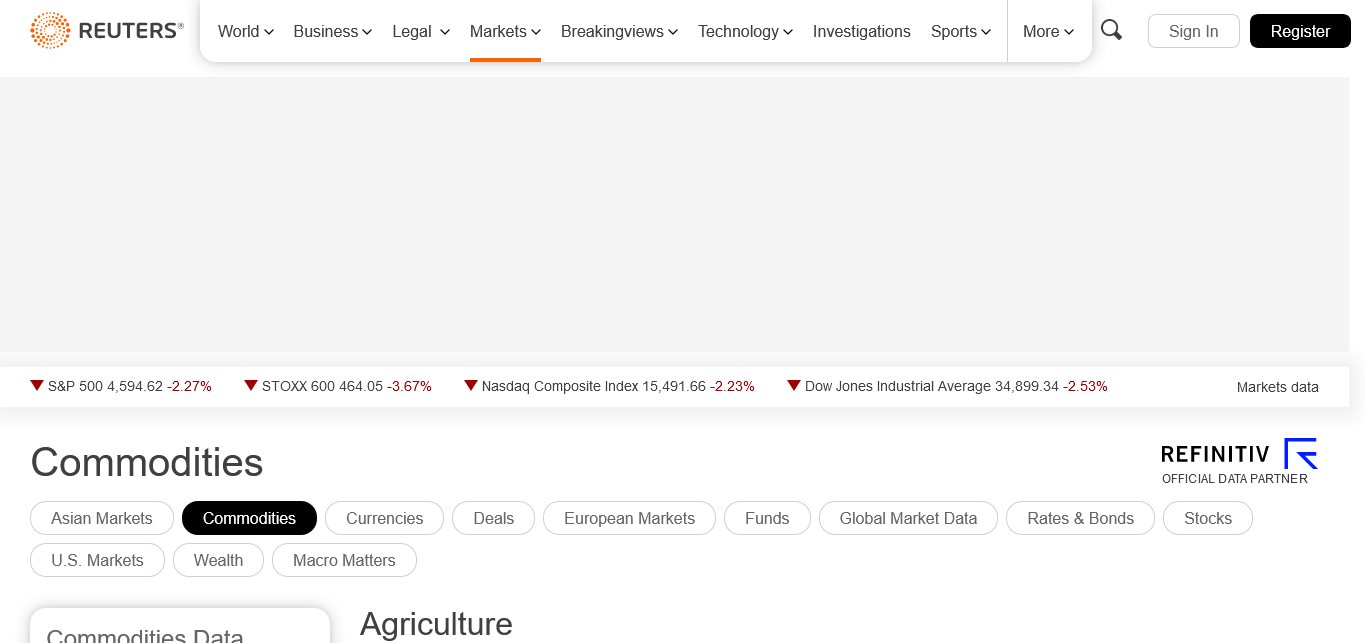The image size is (1366, 643).
Task: Click the Refinitiv data partner logo
Action: click(x=1239, y=461)
